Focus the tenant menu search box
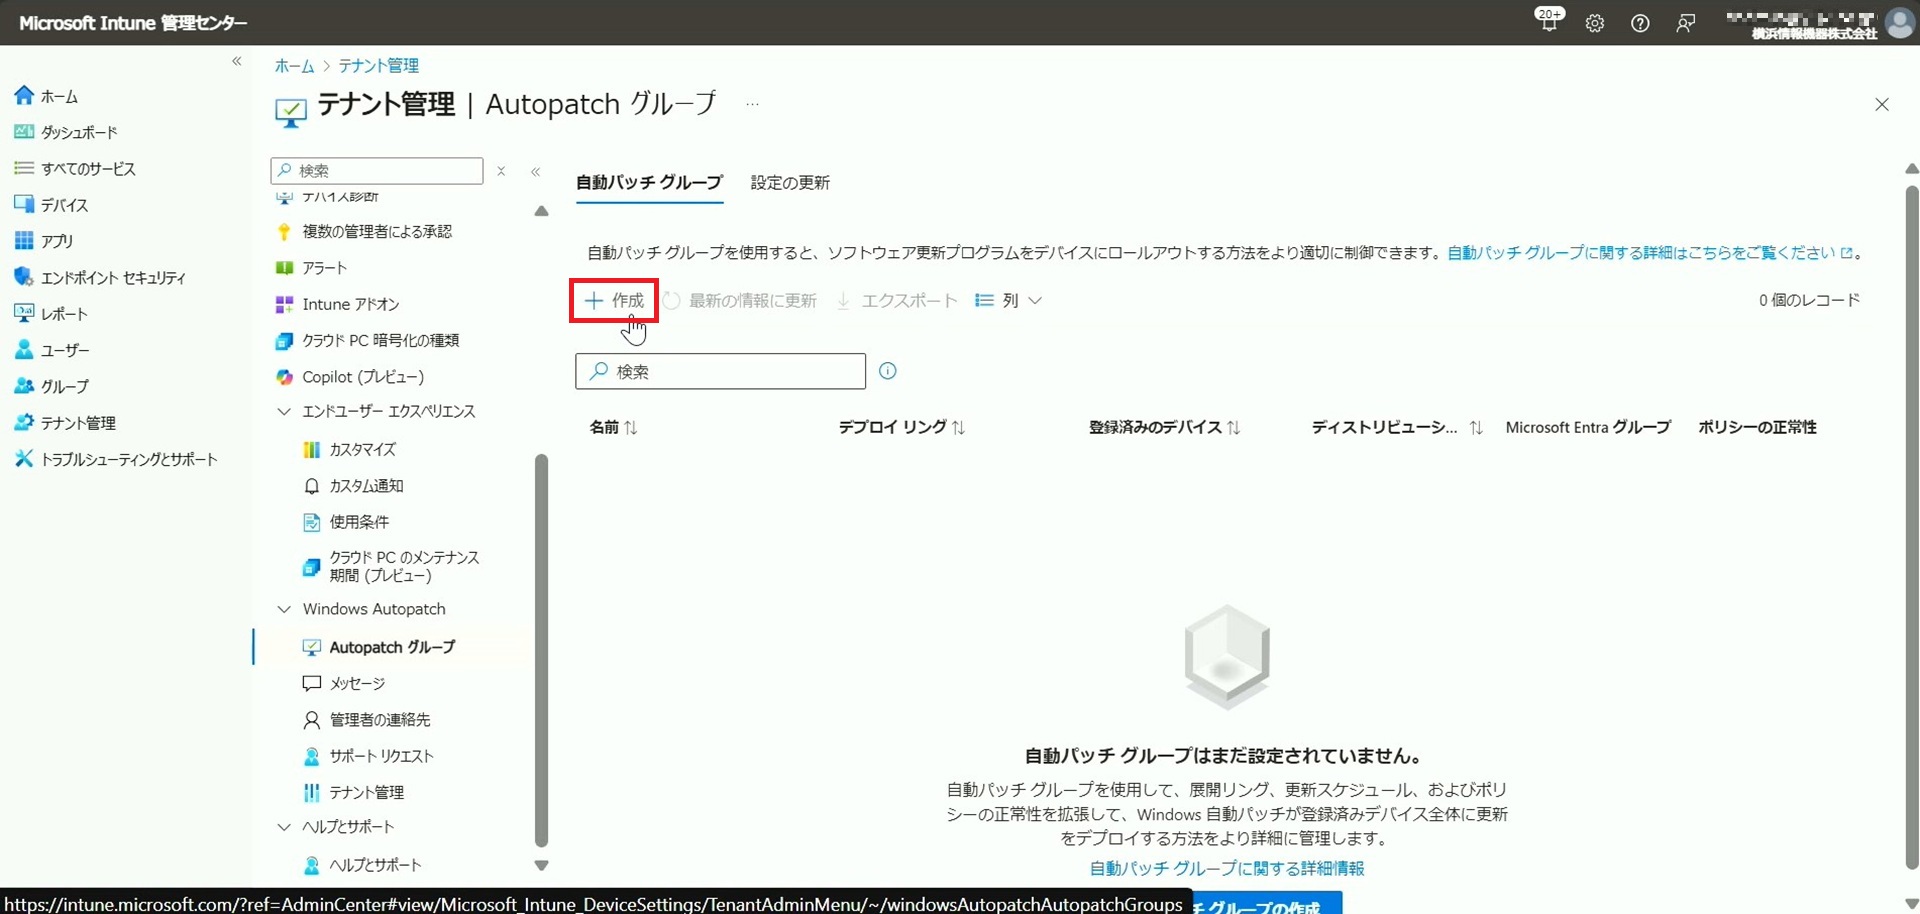1920x914 pixels. (377, 170)
